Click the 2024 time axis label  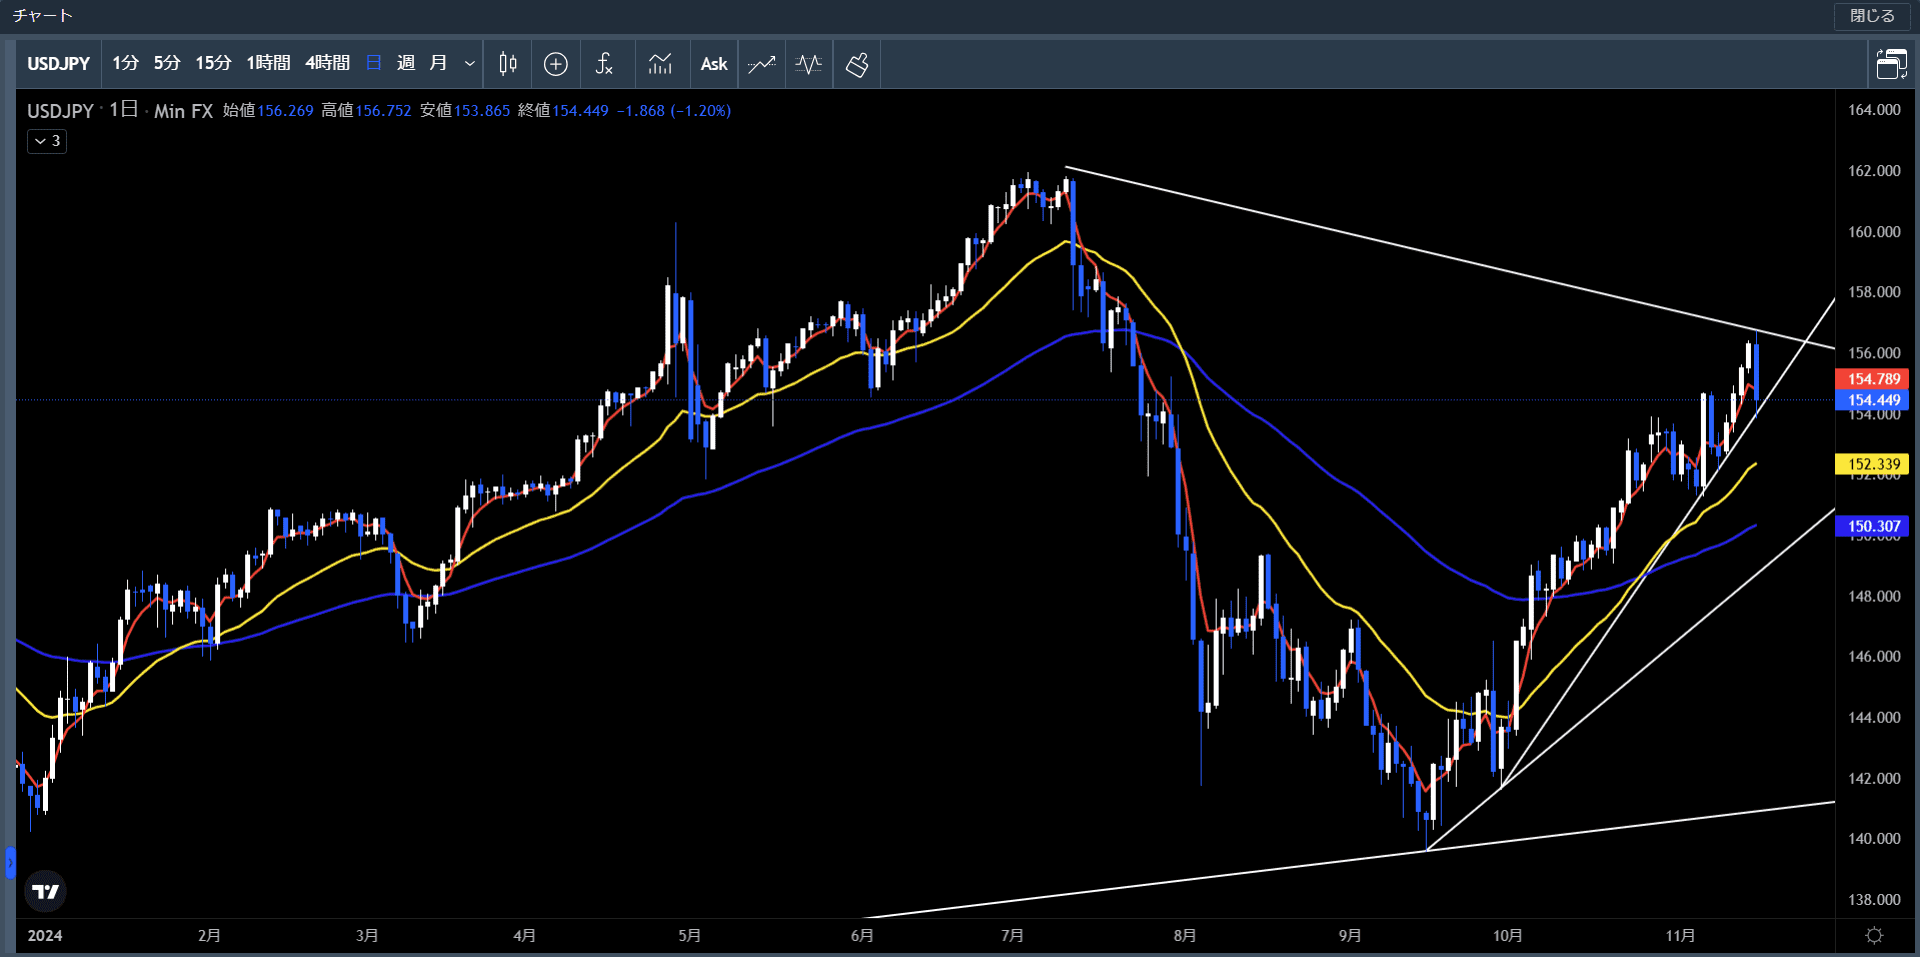pos(45,936)
